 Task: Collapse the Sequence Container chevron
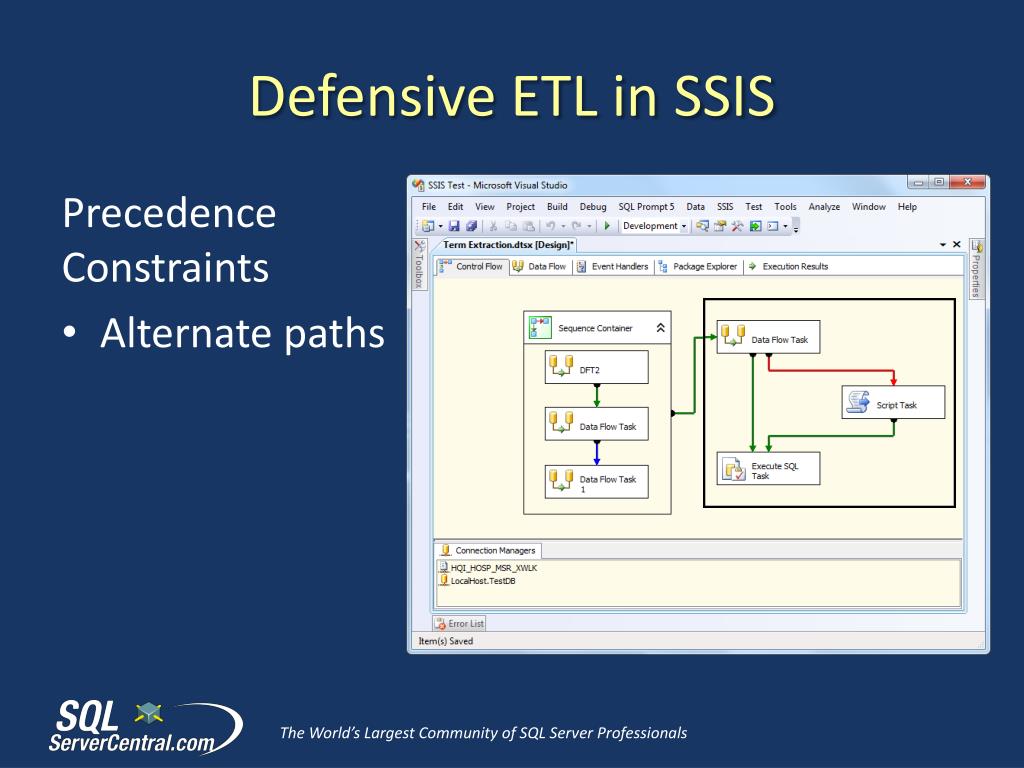pyautogui.click(x=660, y=328)
